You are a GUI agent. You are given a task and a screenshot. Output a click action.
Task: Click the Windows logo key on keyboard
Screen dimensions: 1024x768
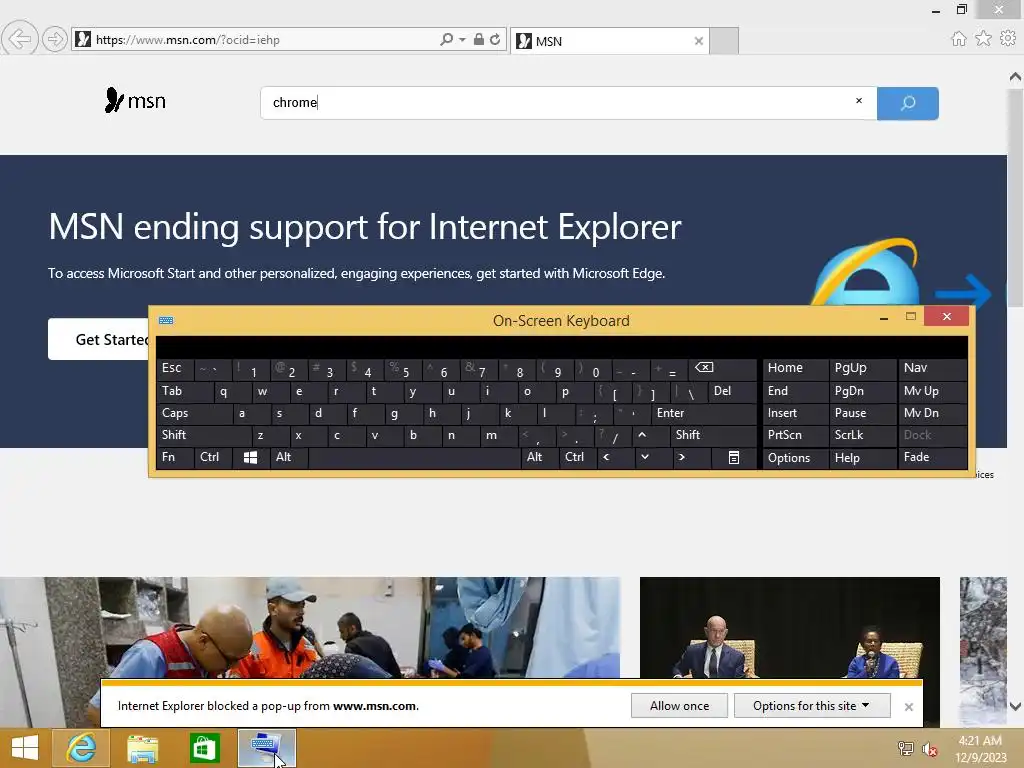coord(251,457)
